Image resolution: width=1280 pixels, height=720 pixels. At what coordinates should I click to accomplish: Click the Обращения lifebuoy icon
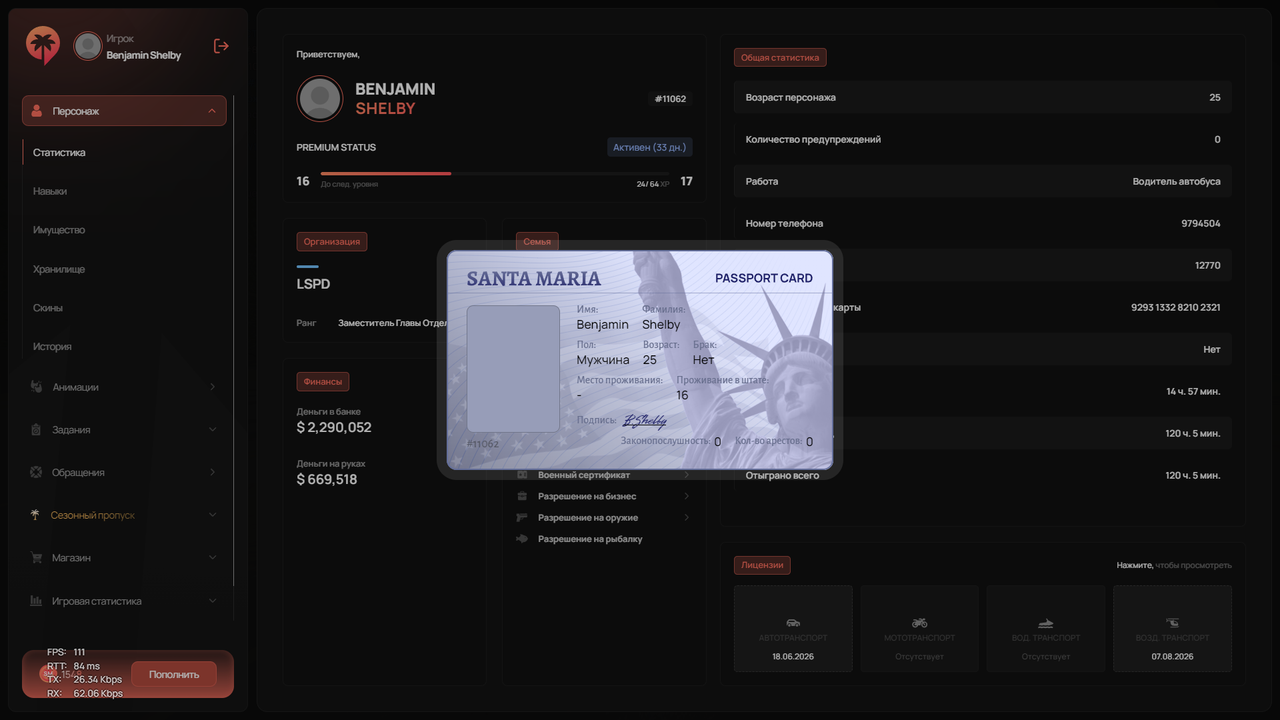pyautogui.click(x=36, y=472)
